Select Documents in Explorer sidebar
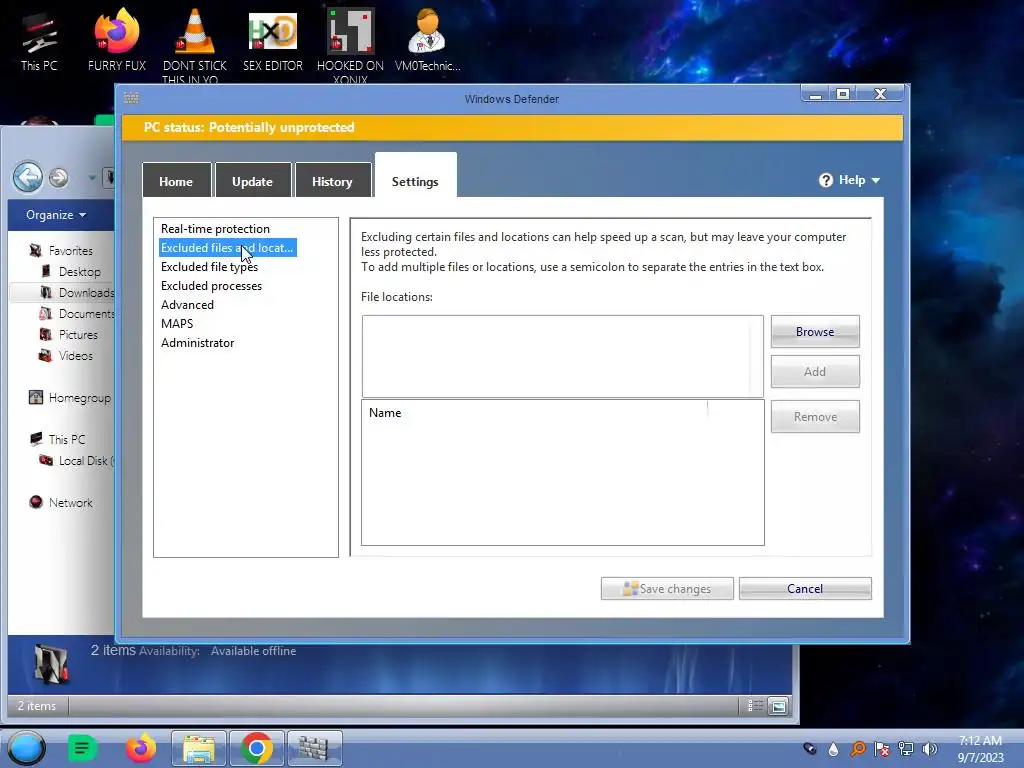 (77, 313)
